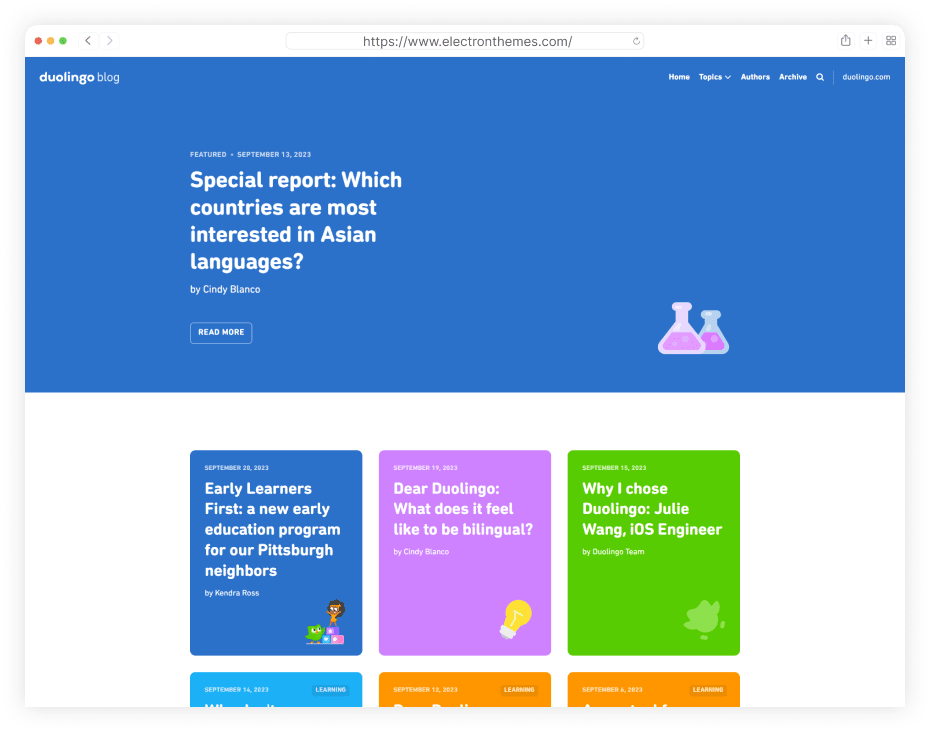Click September 14, 2023 date
The image size is (930, 732).
(x=237, y=690)
